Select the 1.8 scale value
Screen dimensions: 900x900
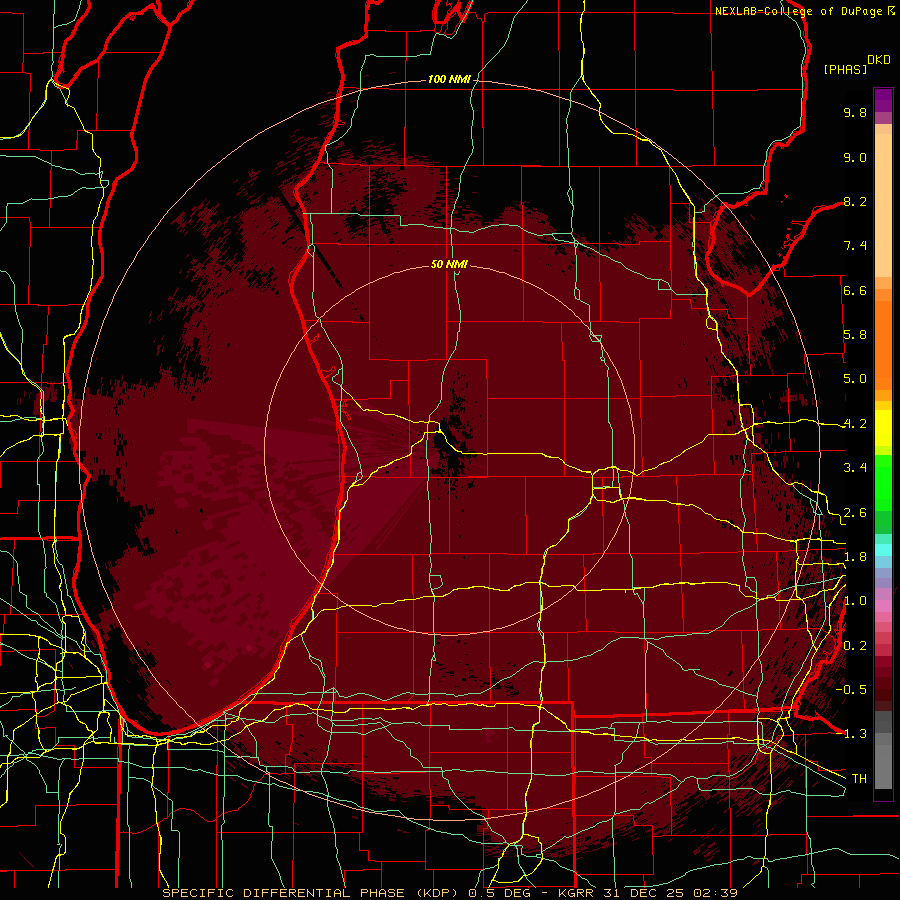855,557
